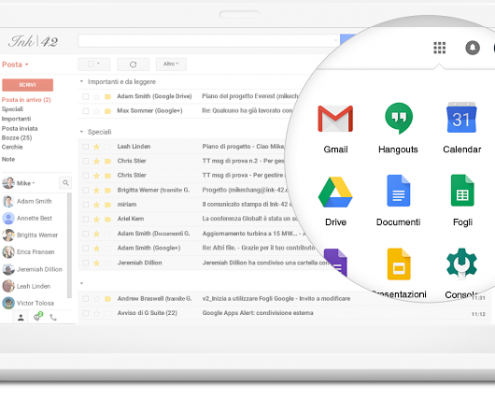Open the Mike status dropdown
The width and height of the screenshot is (495, 400).
point(26,183)
